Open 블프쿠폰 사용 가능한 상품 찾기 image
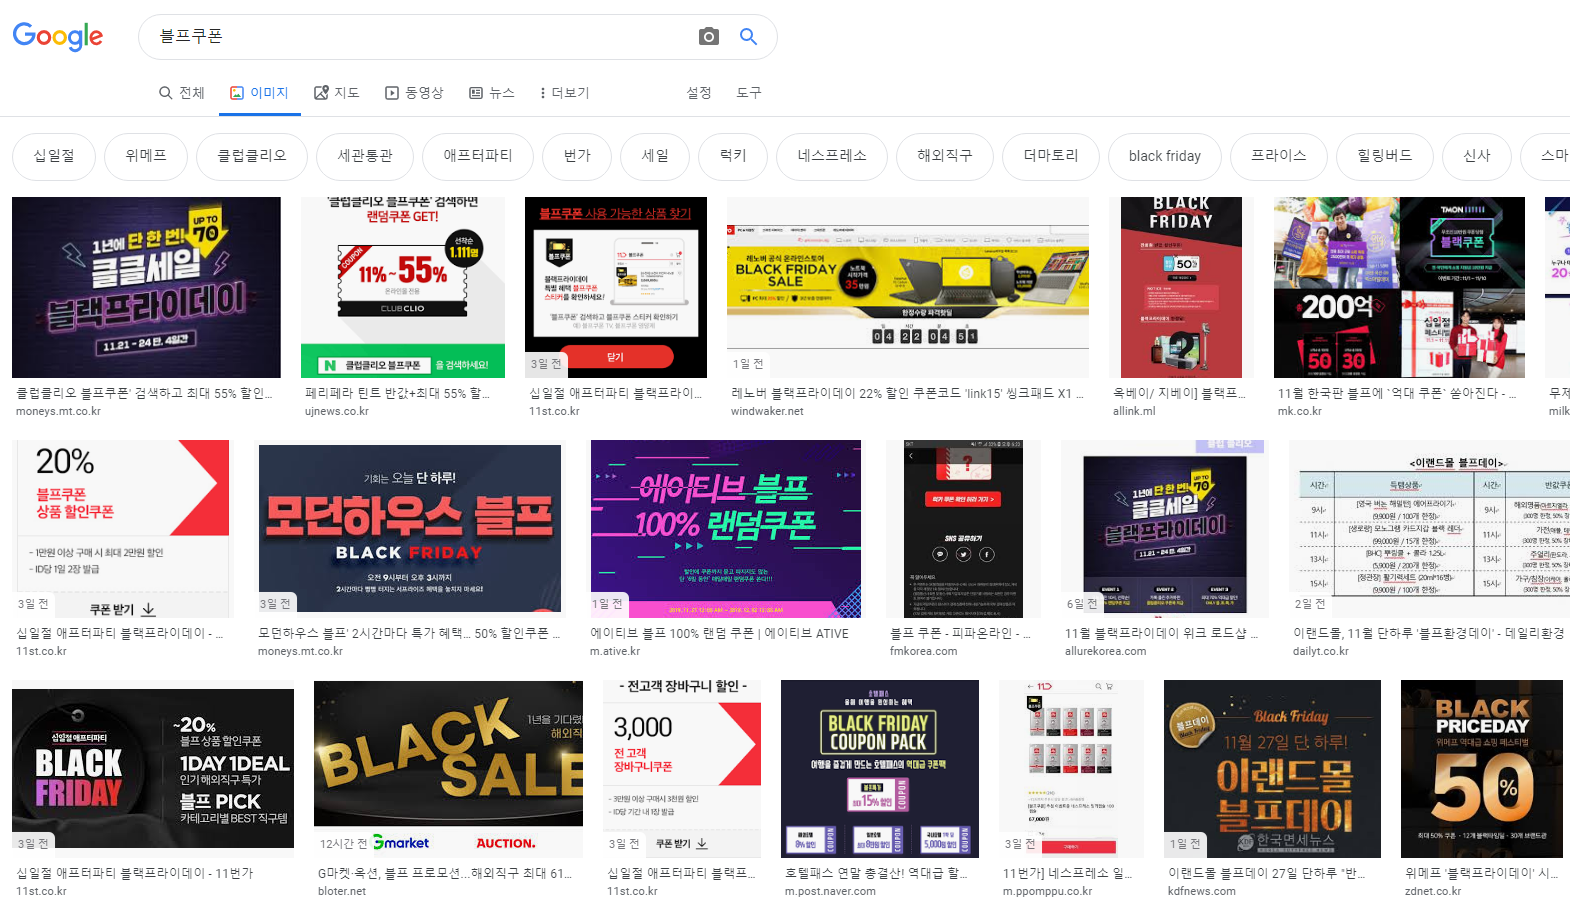The height and width of the screenshot is (906, 1570). click(x=616, y=287)
